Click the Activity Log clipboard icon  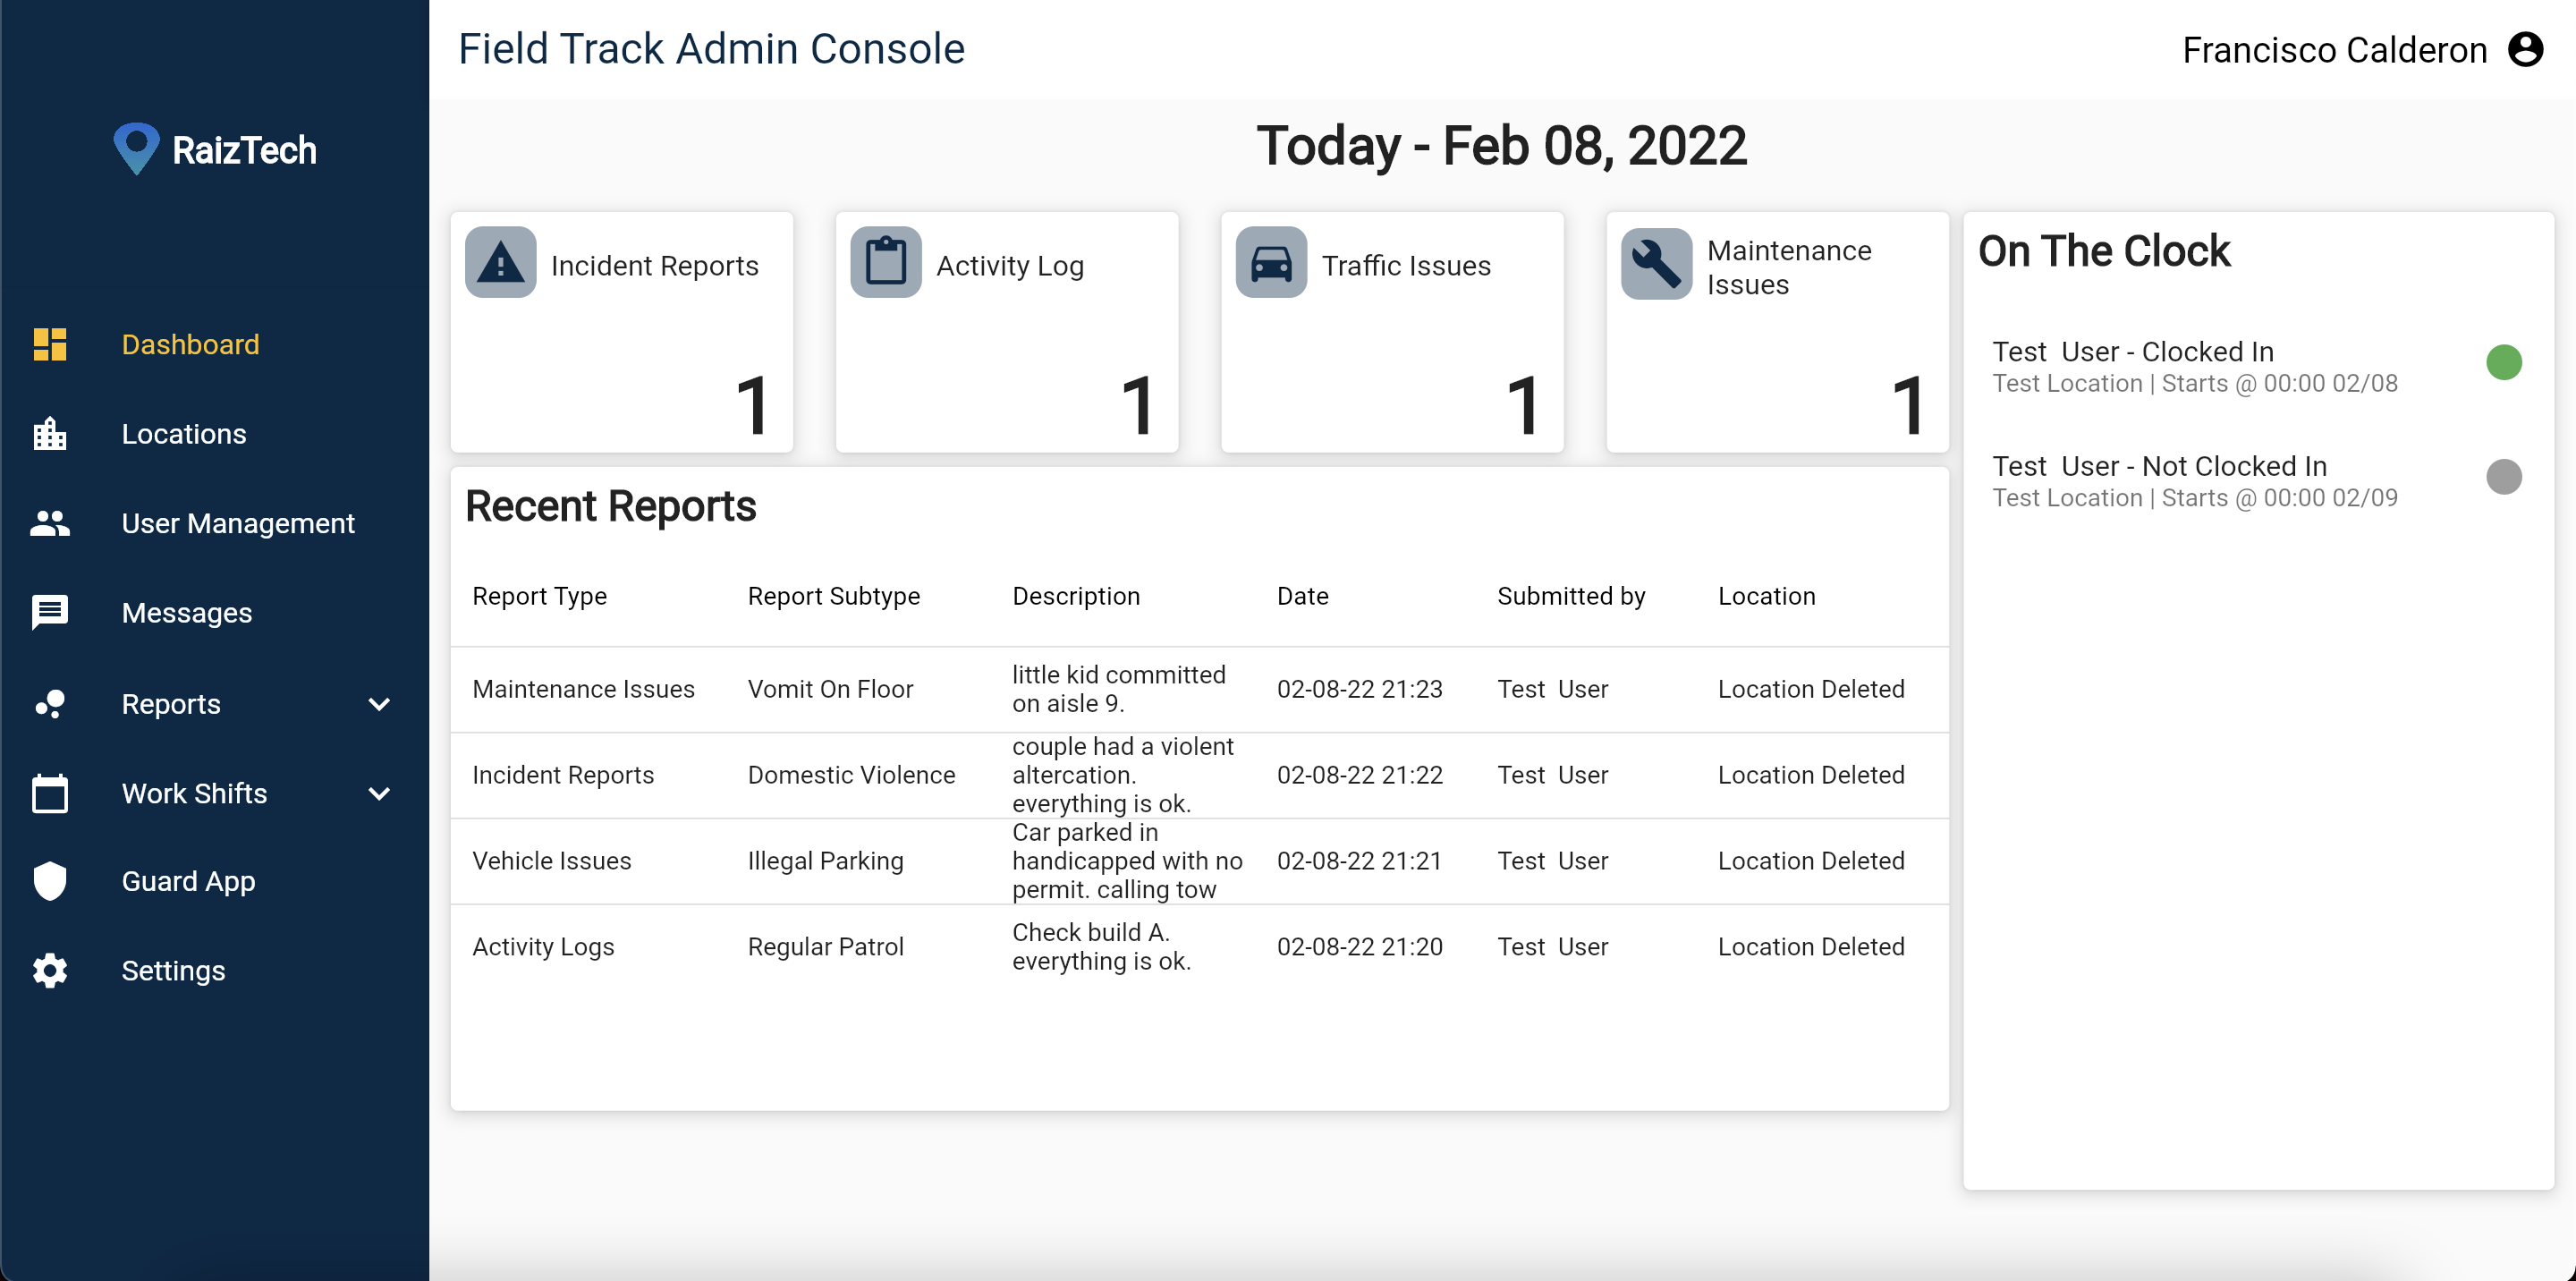click(885, 263)
